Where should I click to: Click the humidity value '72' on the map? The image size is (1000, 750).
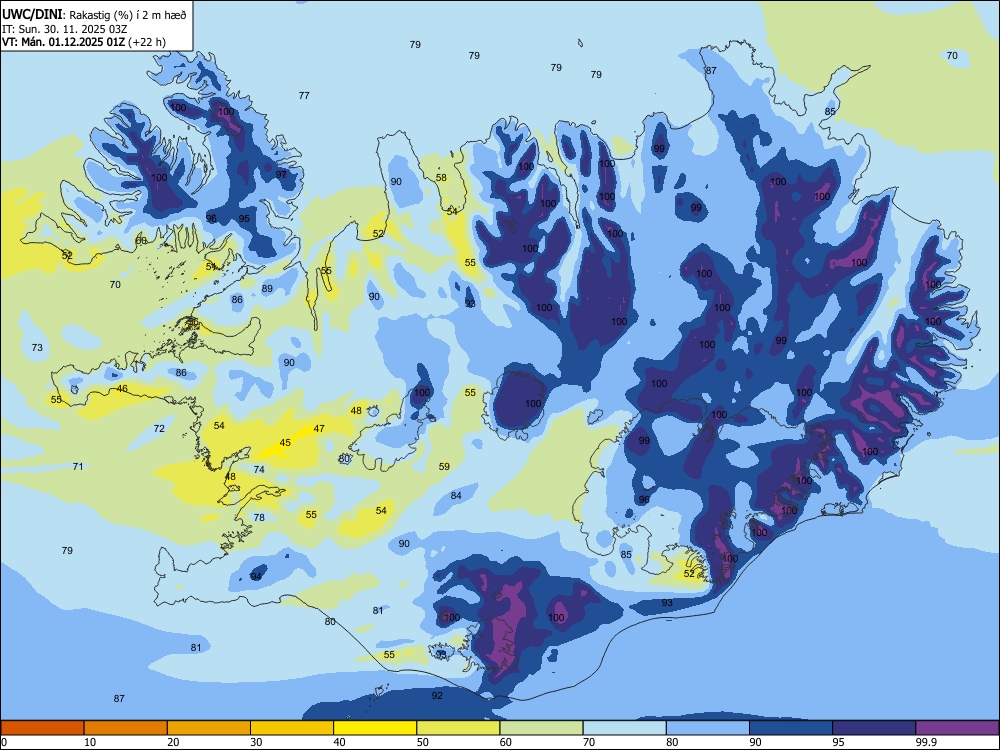(x=159, y=429)
